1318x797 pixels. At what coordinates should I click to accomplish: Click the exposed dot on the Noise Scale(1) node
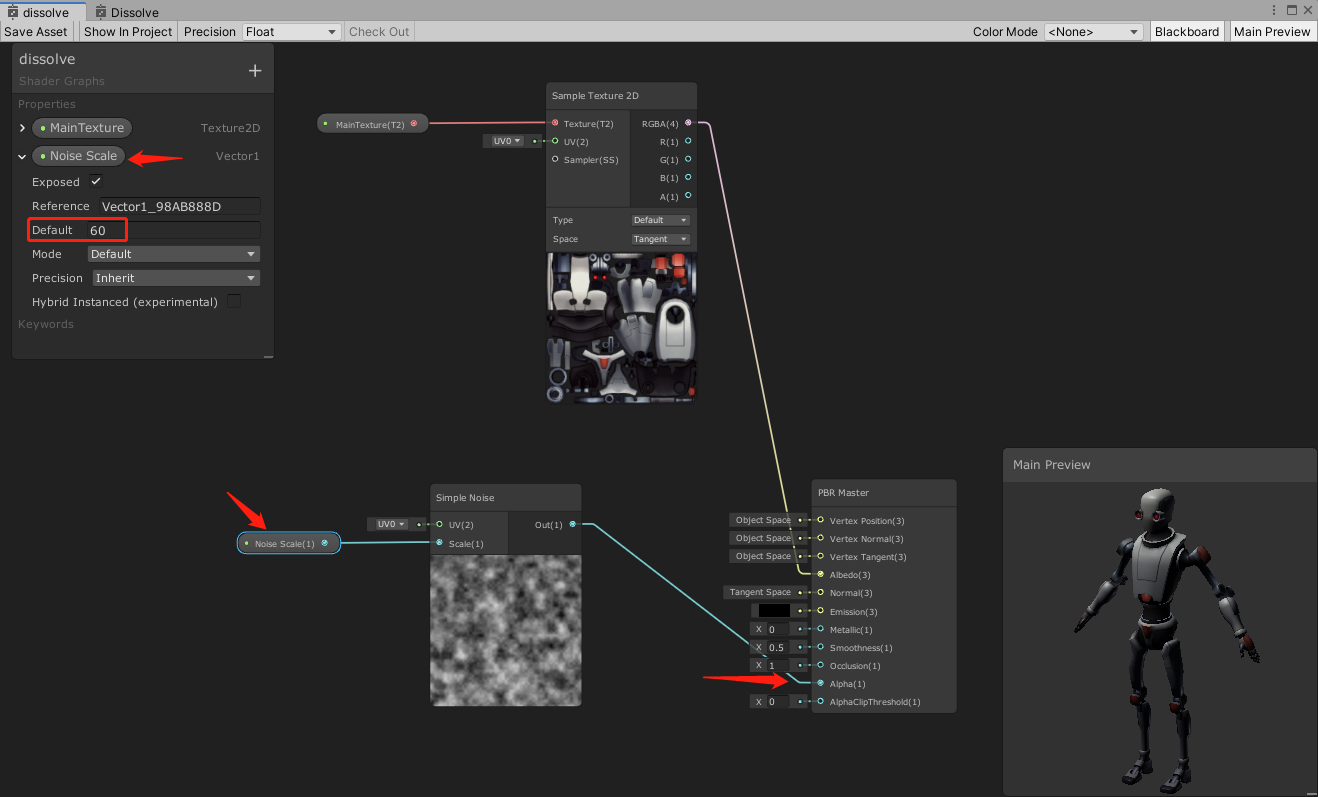pos(323,543)
